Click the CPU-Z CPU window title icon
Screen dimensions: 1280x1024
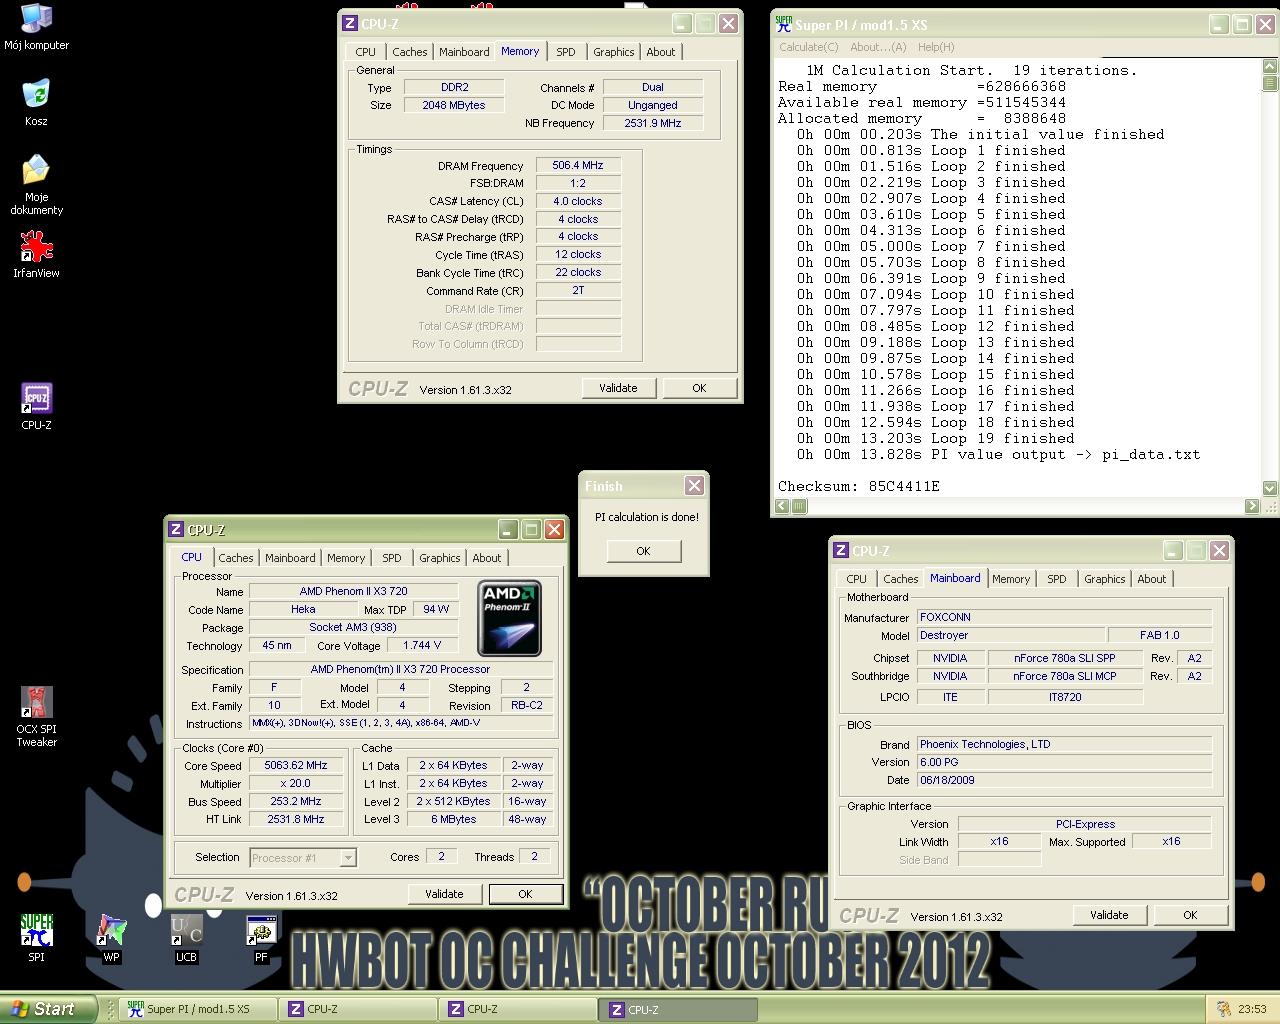pyautogui.click(x=176, y=529)
